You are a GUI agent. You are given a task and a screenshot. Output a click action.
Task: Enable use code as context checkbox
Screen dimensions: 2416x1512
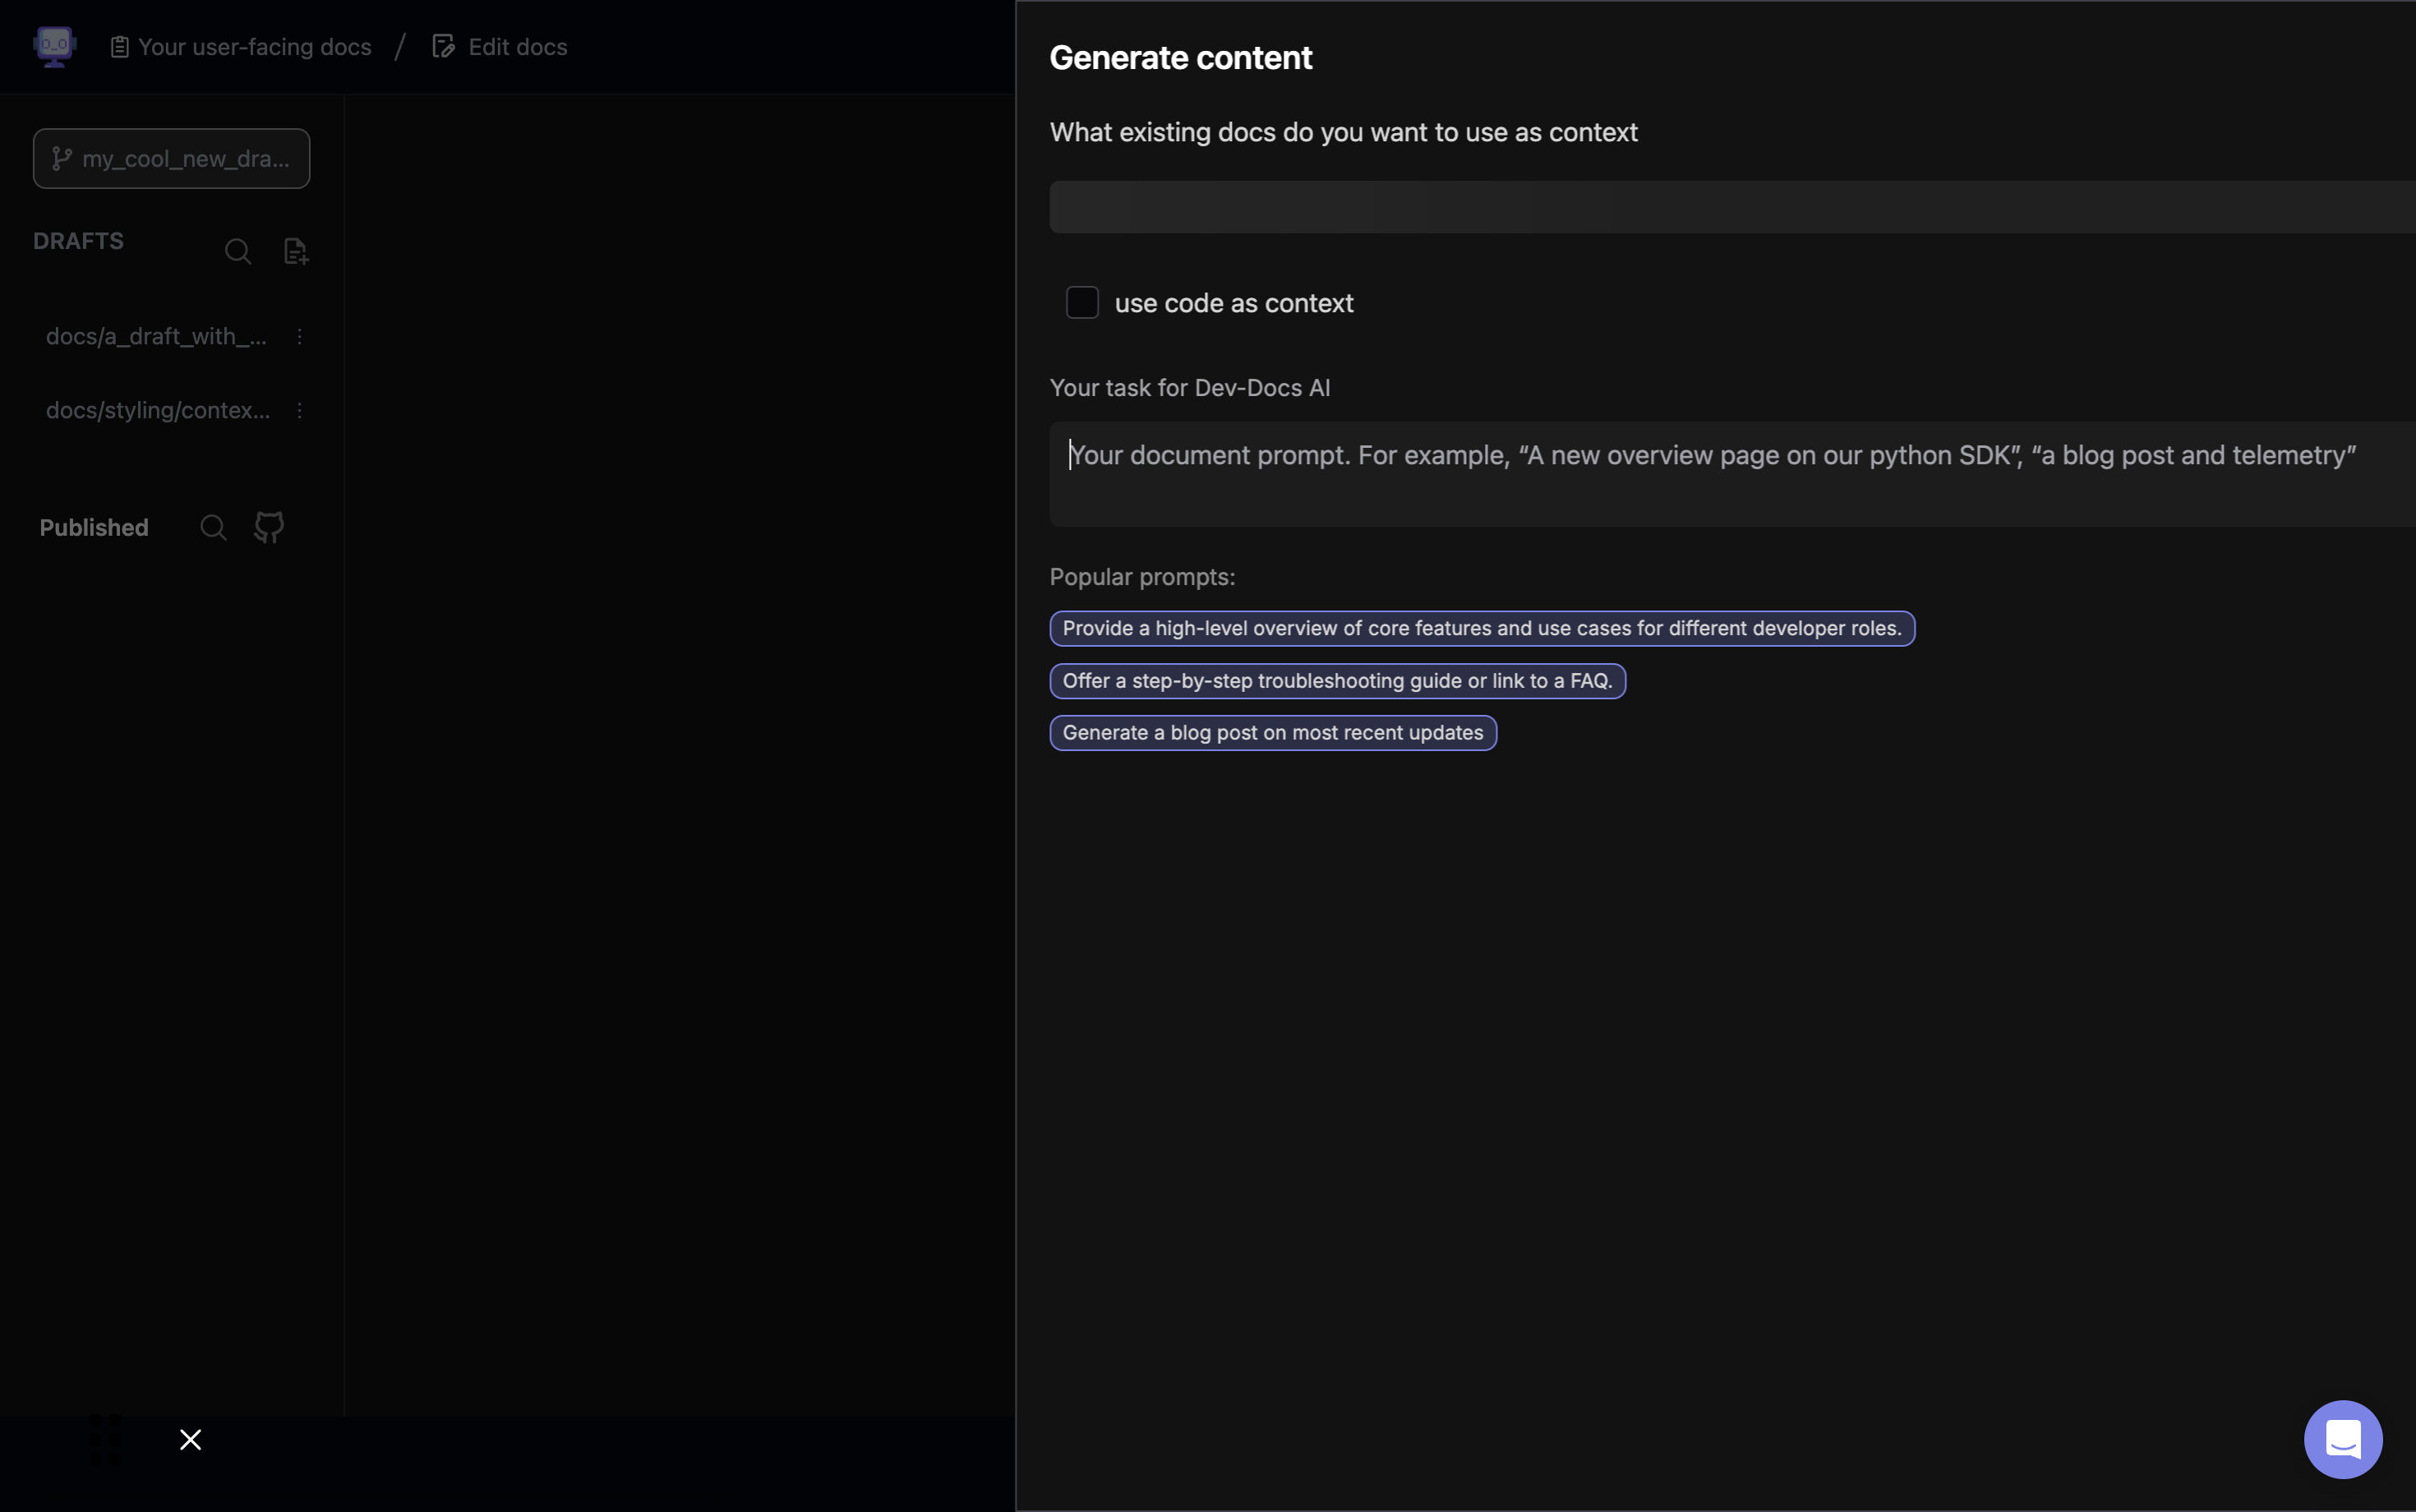tap(1082, 303)
